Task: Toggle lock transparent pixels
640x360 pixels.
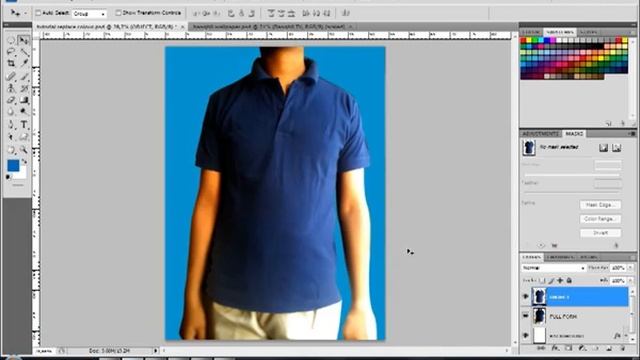Action: tap(542, 280)
